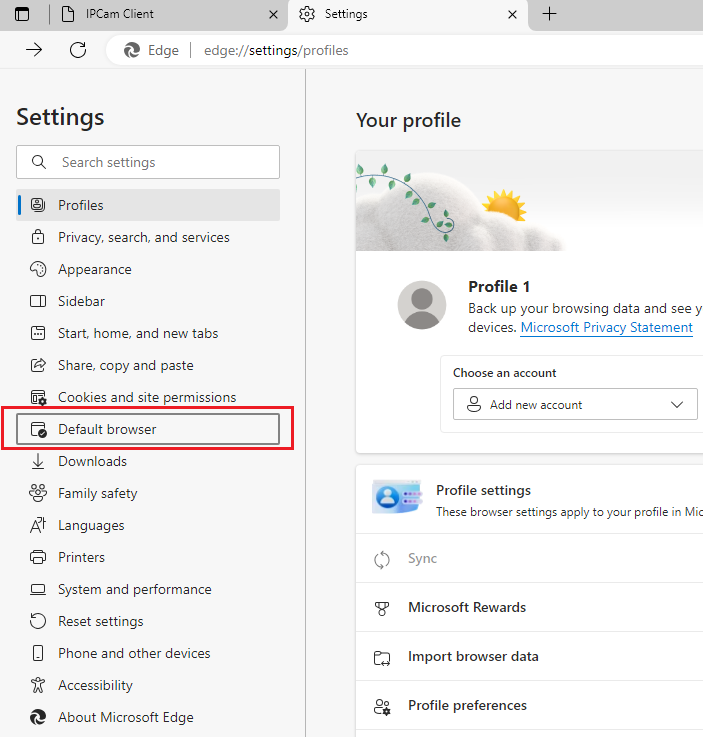Close the IPCam Client tab
The height and width of the screenshot is (737, 703).
coord(273,14)
